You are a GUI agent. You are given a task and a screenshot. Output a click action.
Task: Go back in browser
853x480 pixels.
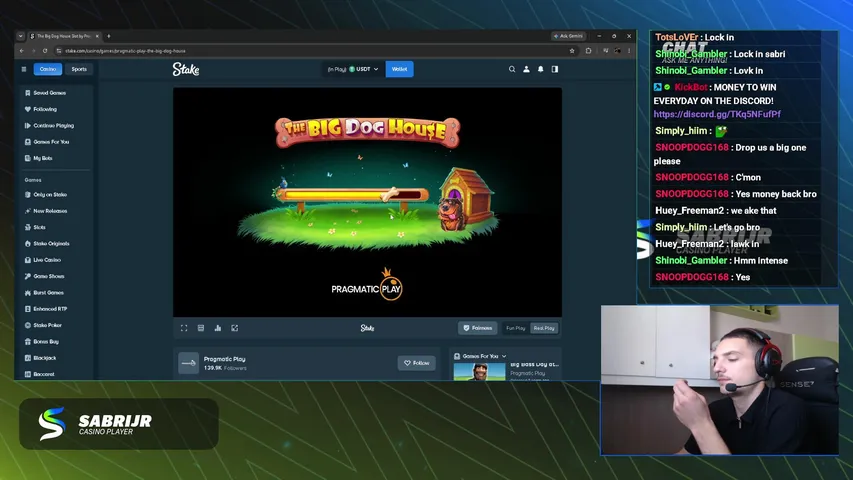coord(22,51)
